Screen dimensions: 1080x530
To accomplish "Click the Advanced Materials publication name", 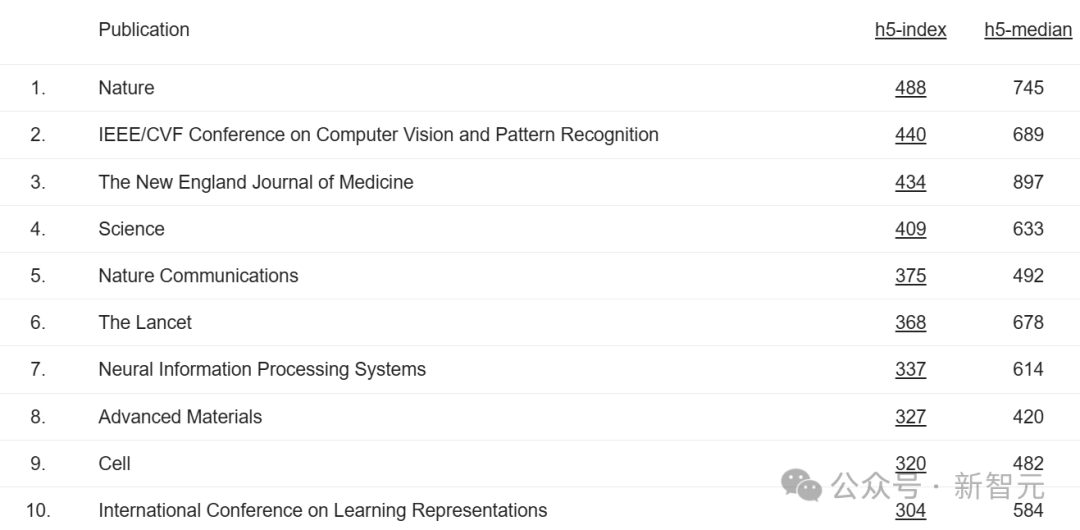I will tap(180, 417).
